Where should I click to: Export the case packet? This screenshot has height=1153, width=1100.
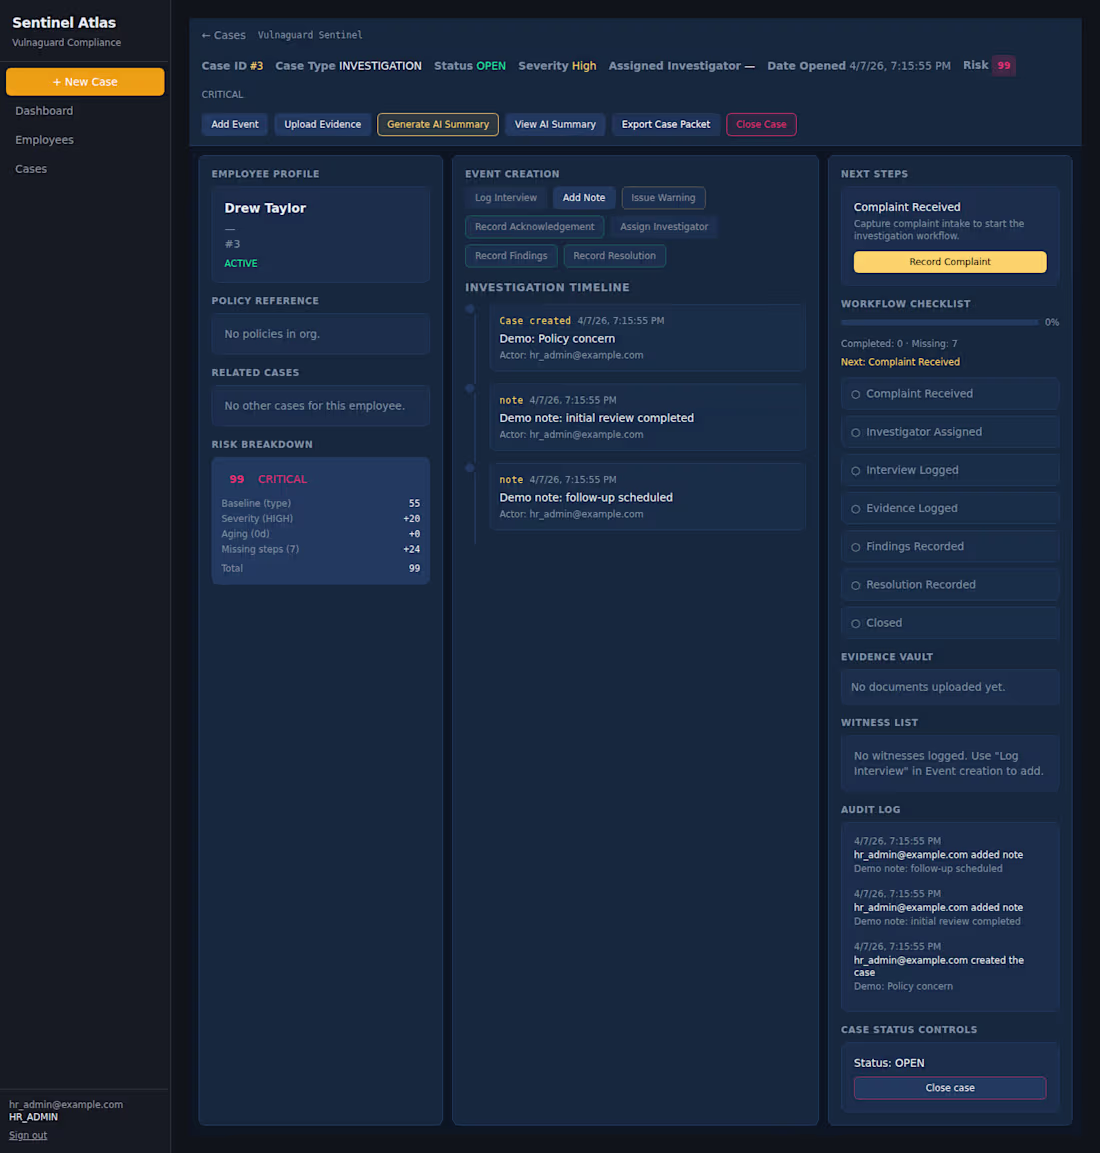click(x=665, y=124)
